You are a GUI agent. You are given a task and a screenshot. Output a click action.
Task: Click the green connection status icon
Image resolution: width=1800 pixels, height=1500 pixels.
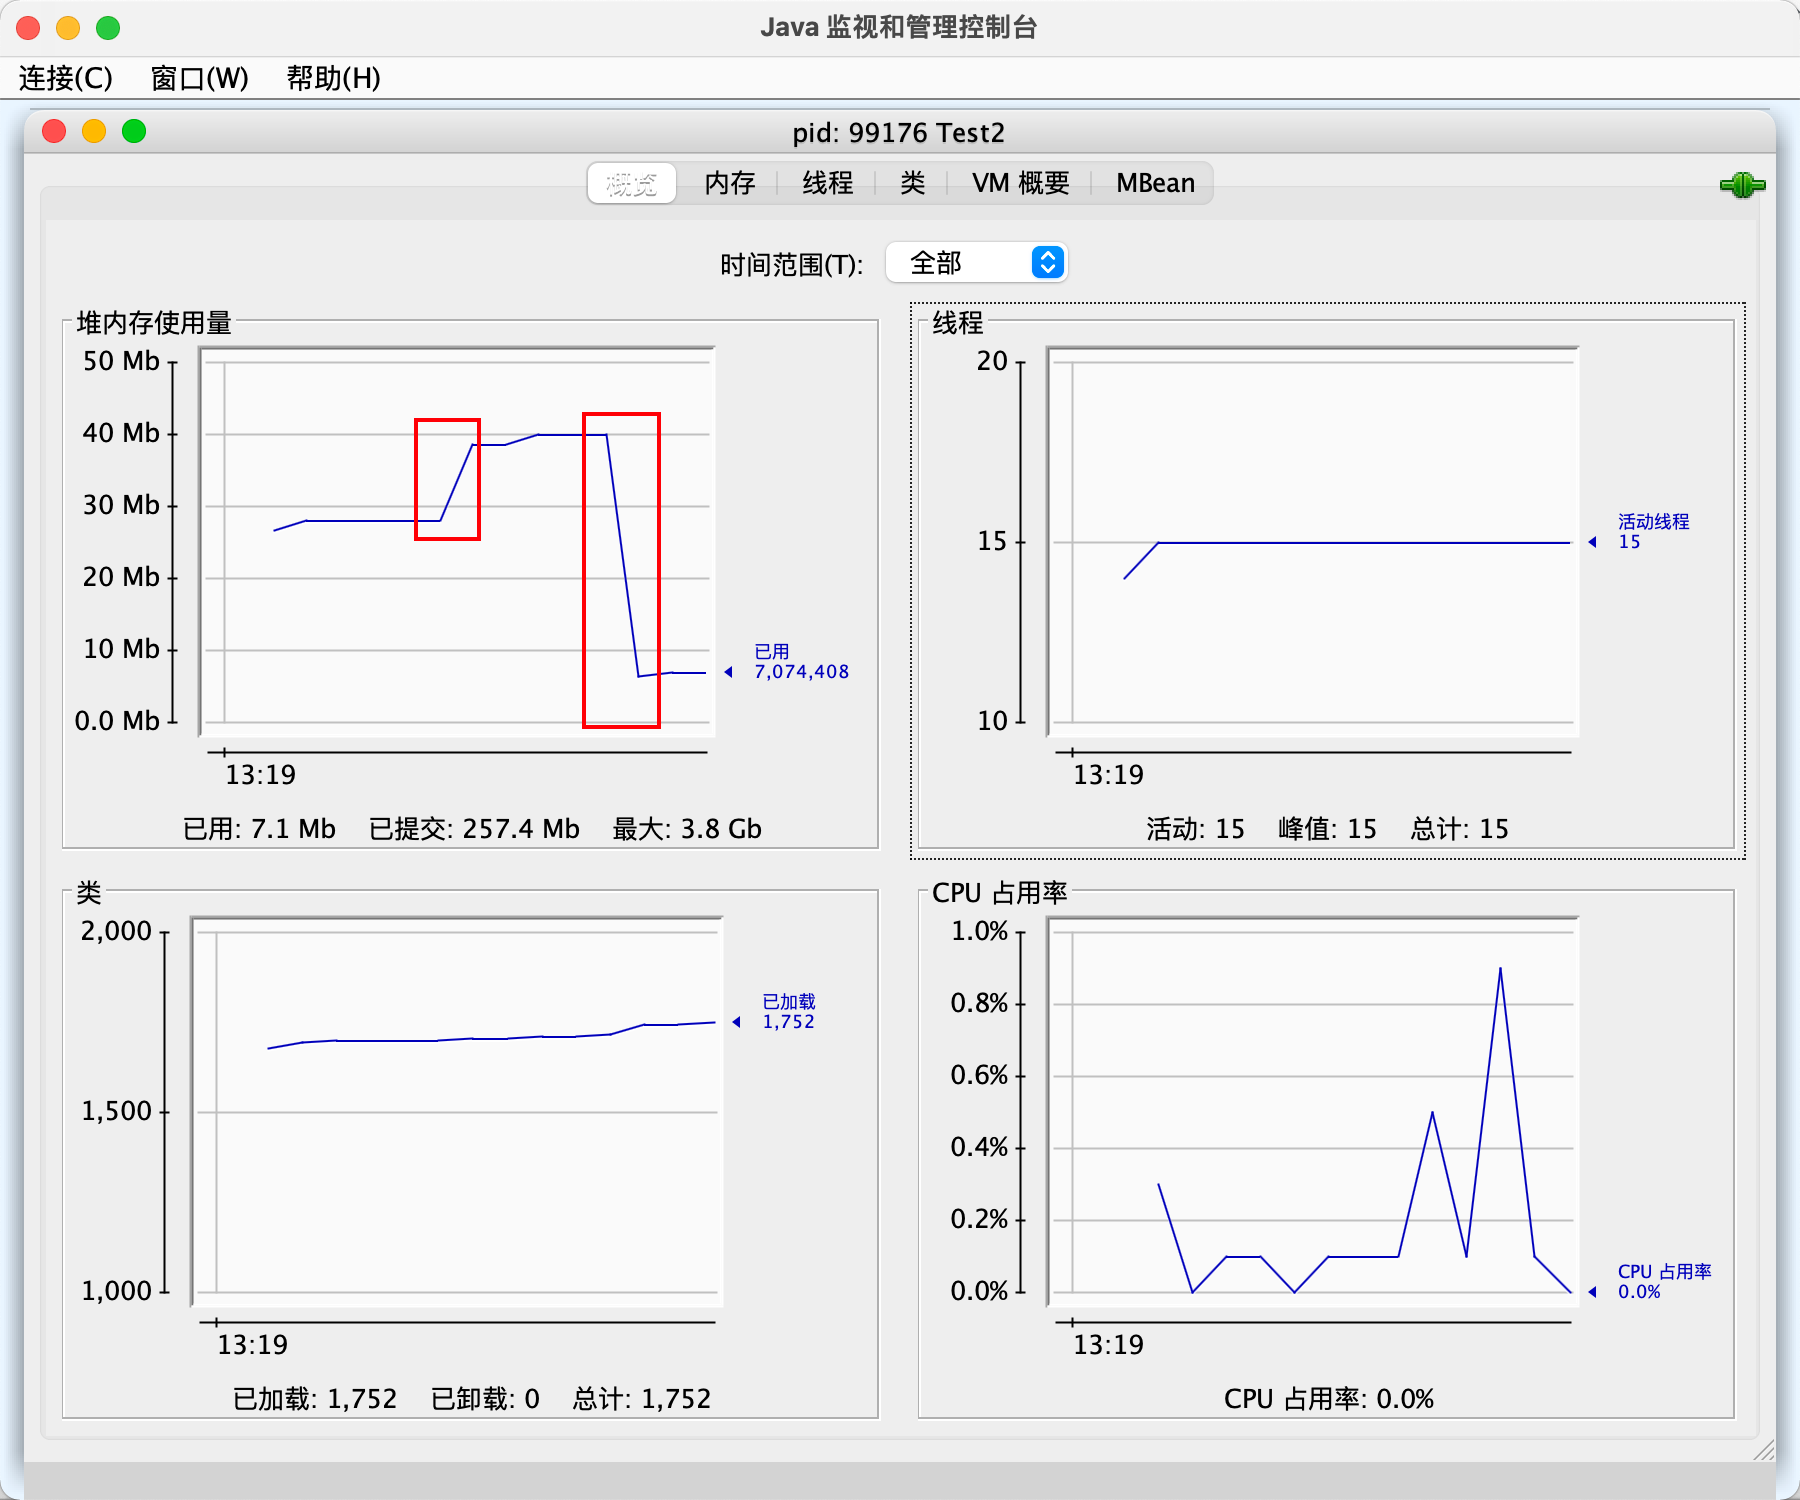coord(1742,185)
